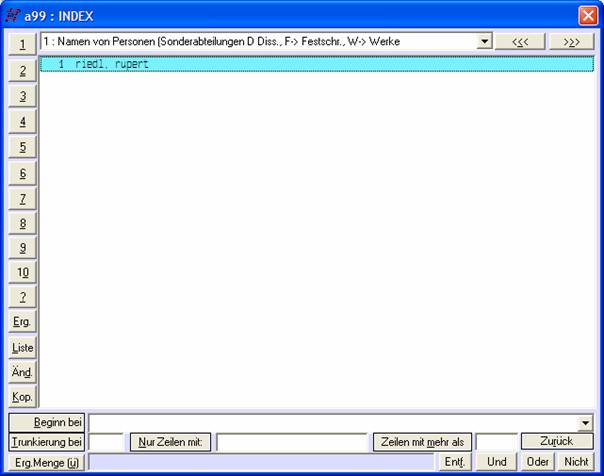
Task: Click the Nicht operator button
Action: coord(576,462)
